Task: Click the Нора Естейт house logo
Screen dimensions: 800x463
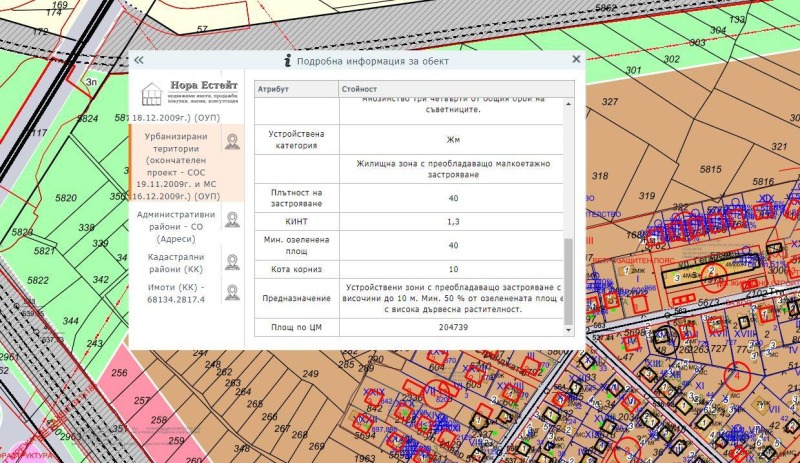Action: pyautogui.click(x=151, y=94)
